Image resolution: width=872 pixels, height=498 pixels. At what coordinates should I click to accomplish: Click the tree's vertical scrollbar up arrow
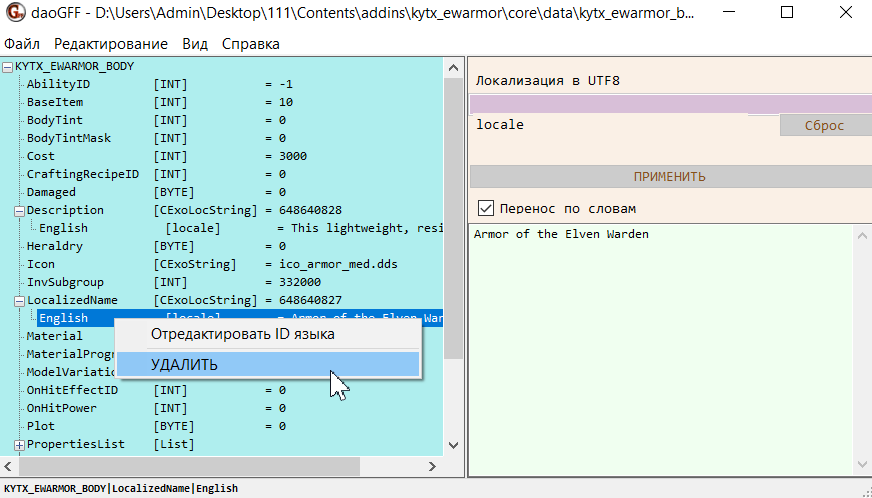pyautogui.click(x=453, y=68)
